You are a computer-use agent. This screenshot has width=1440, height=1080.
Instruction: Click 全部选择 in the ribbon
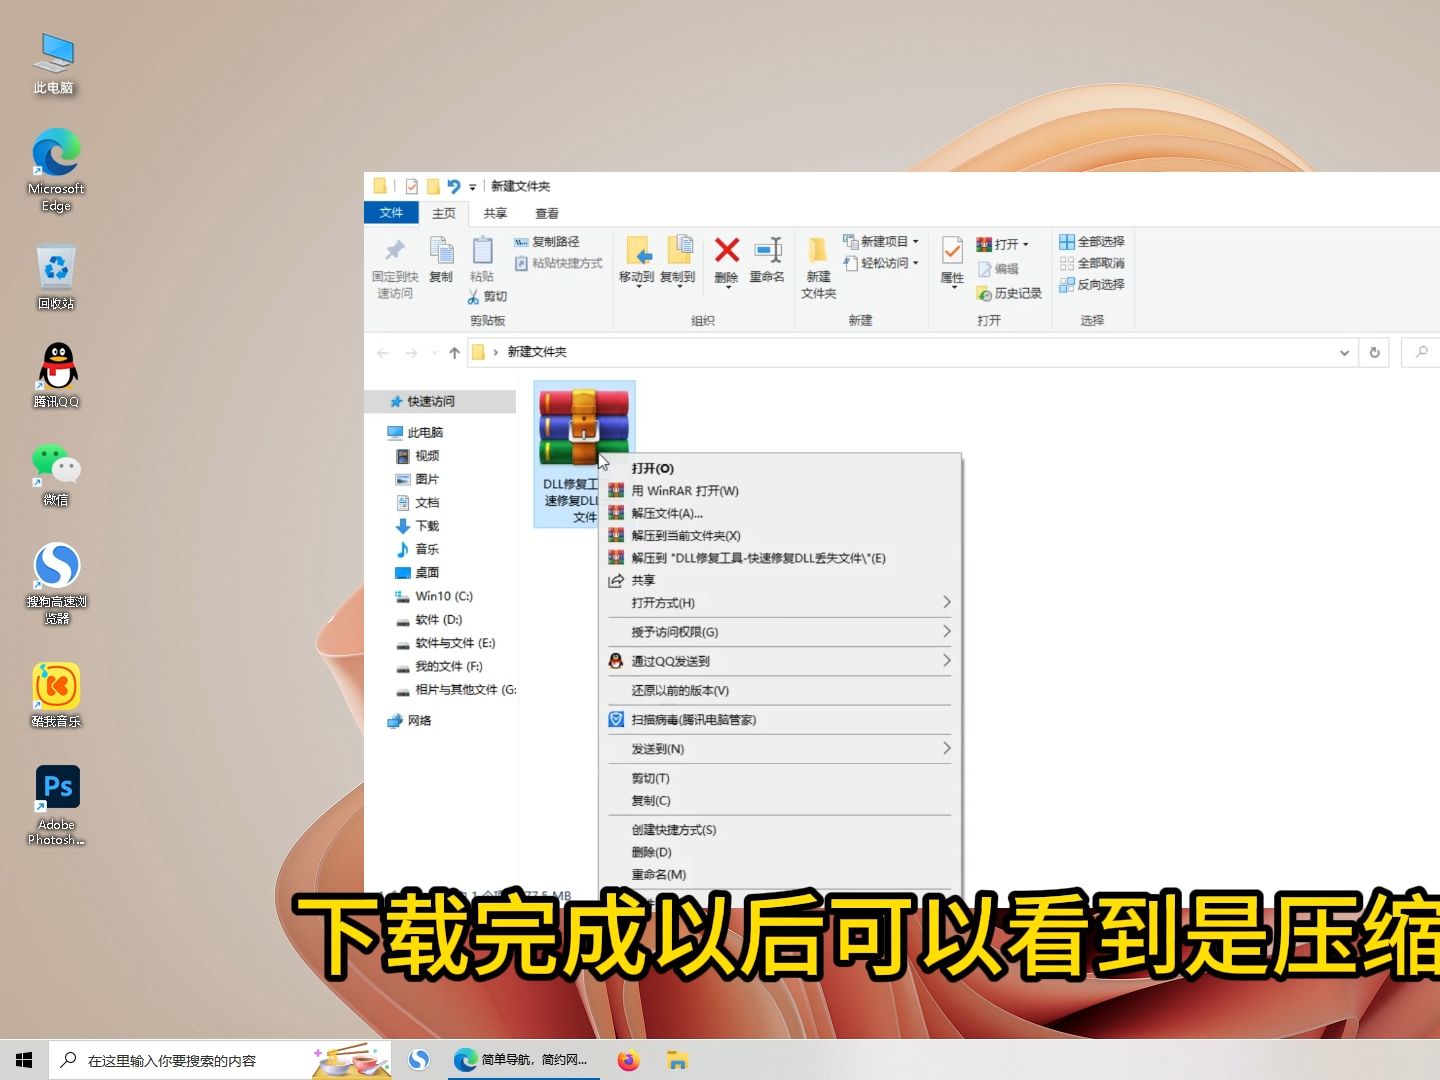1092,242
